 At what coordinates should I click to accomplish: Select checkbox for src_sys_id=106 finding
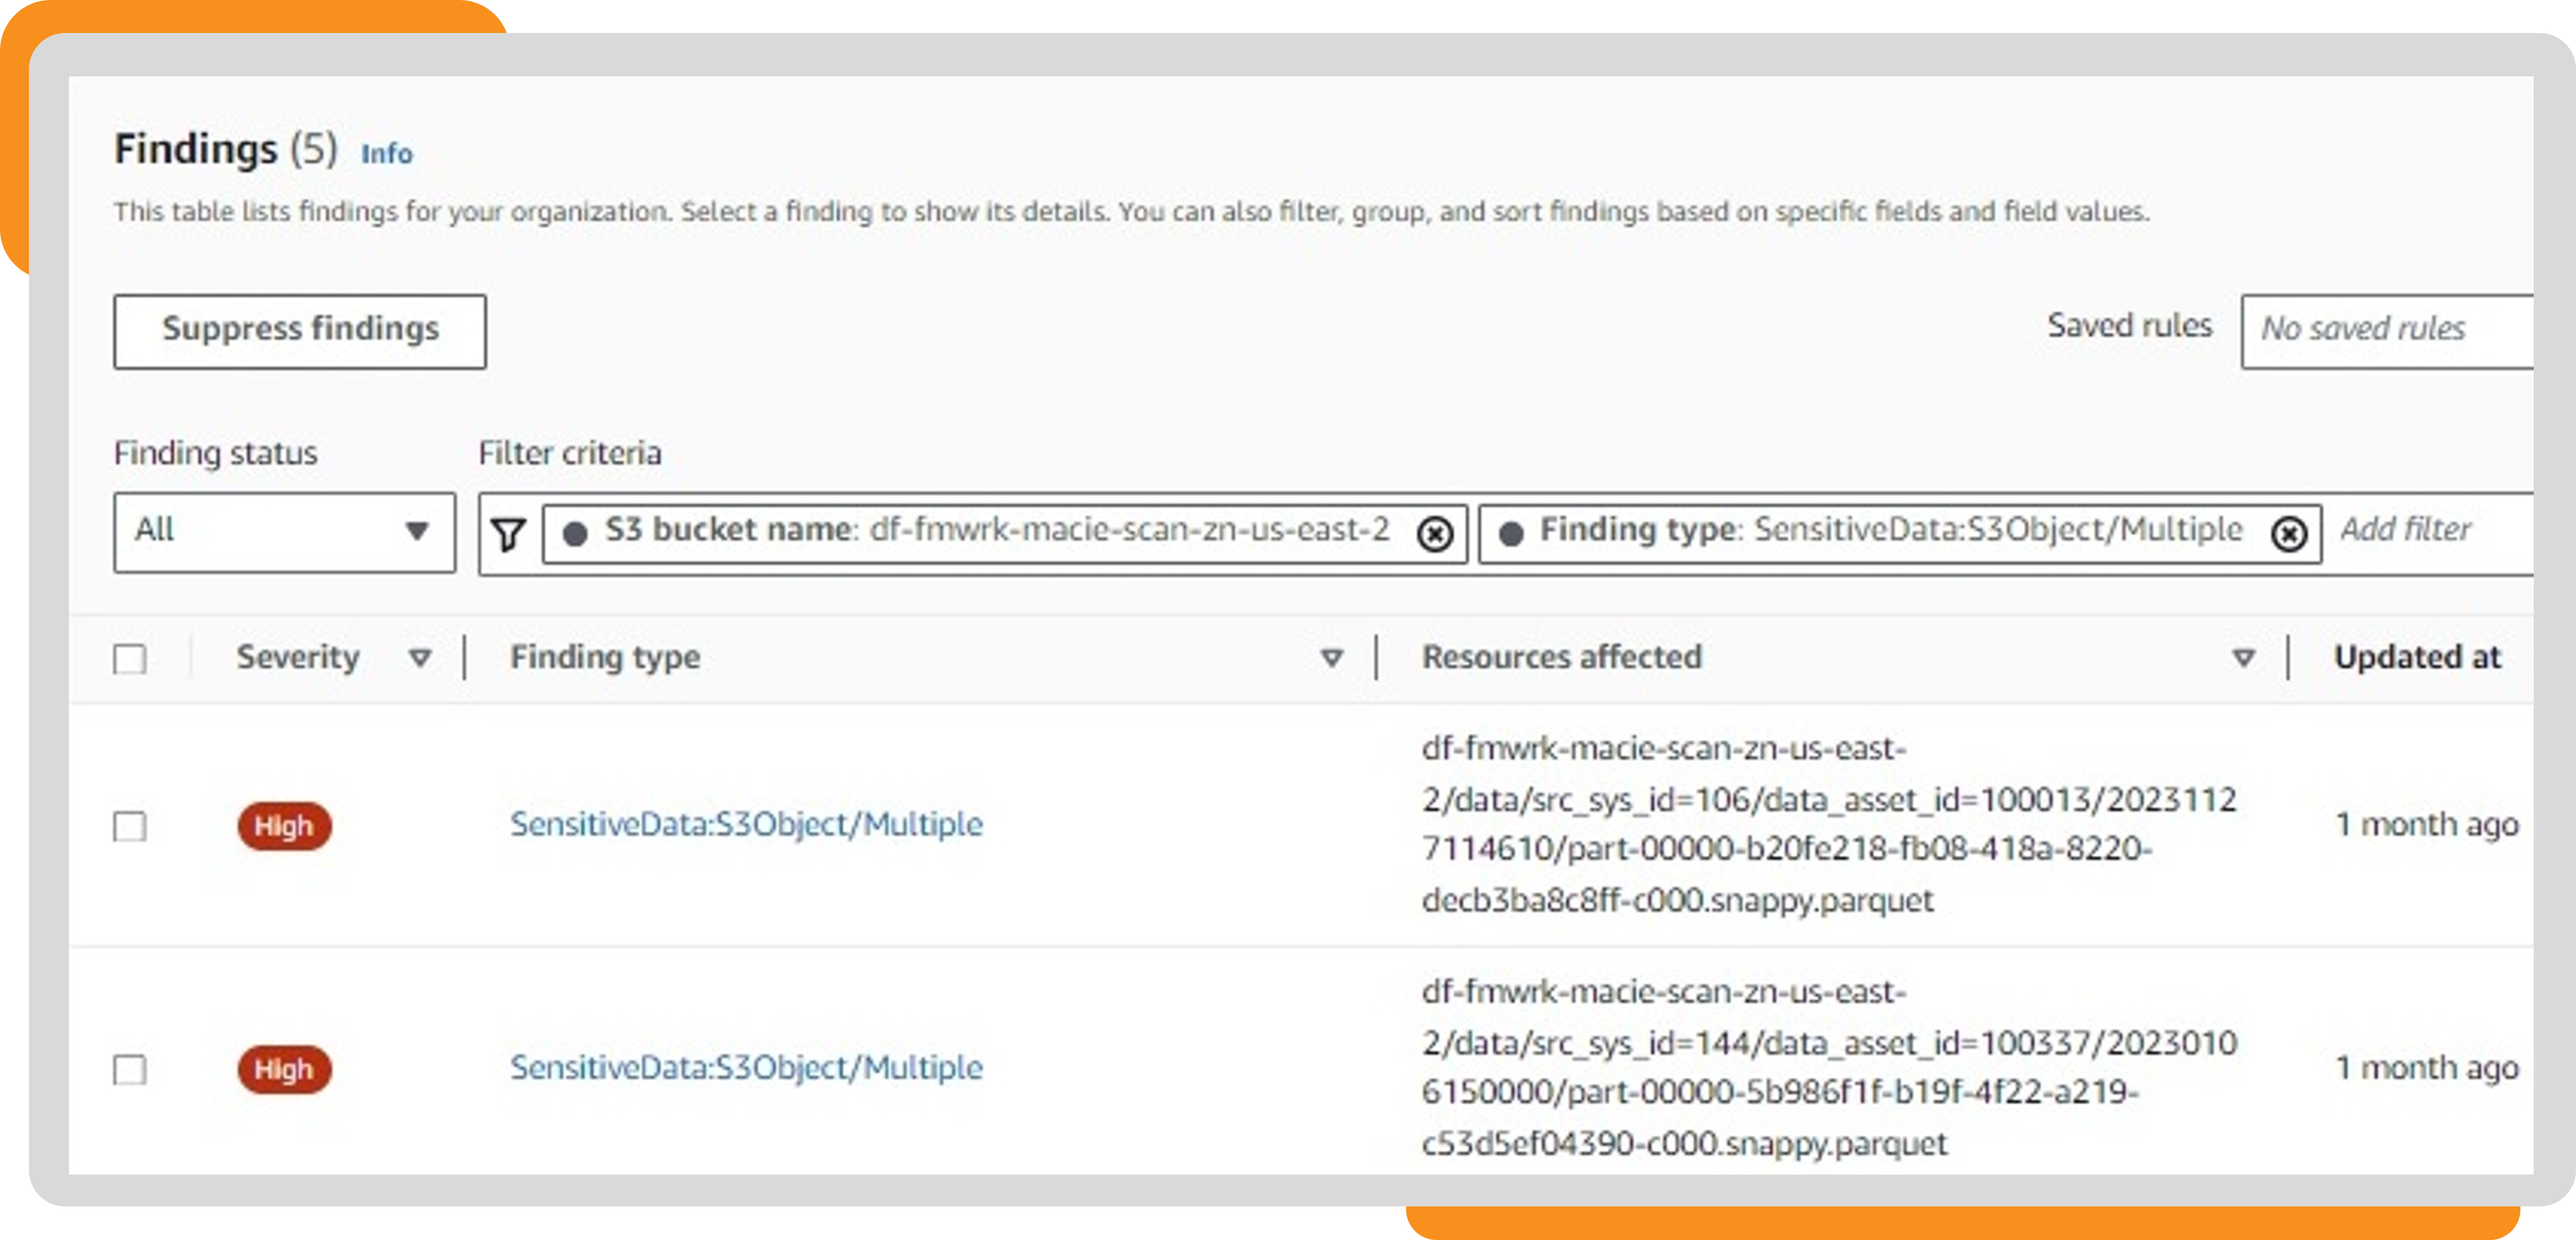[130, 826]
